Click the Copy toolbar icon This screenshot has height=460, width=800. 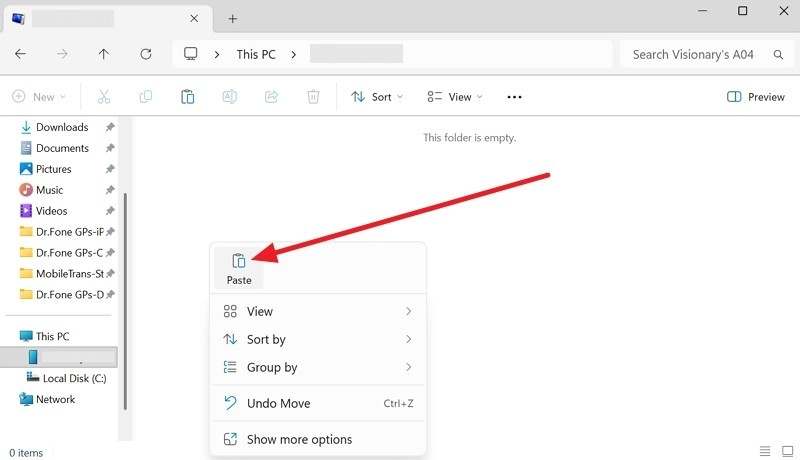point(146,96)
